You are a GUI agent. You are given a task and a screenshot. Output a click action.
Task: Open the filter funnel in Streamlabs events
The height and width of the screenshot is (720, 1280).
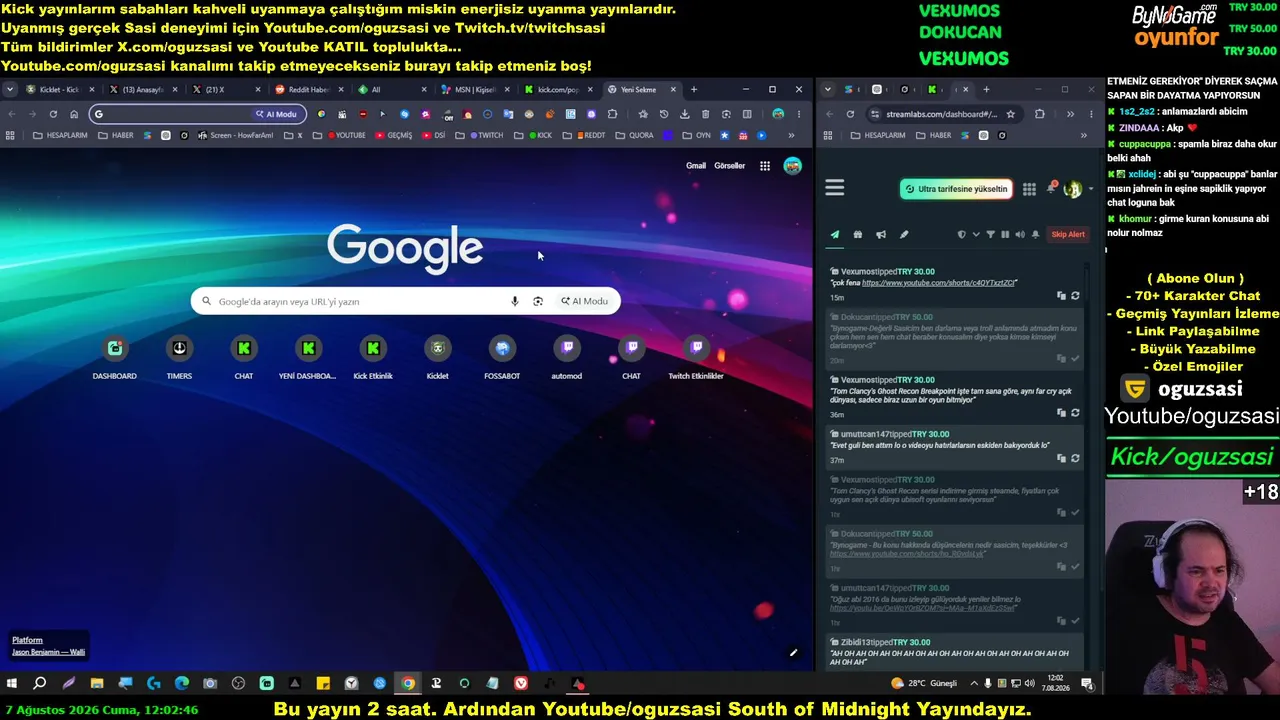pyautogui.click(x=991, y=235)
